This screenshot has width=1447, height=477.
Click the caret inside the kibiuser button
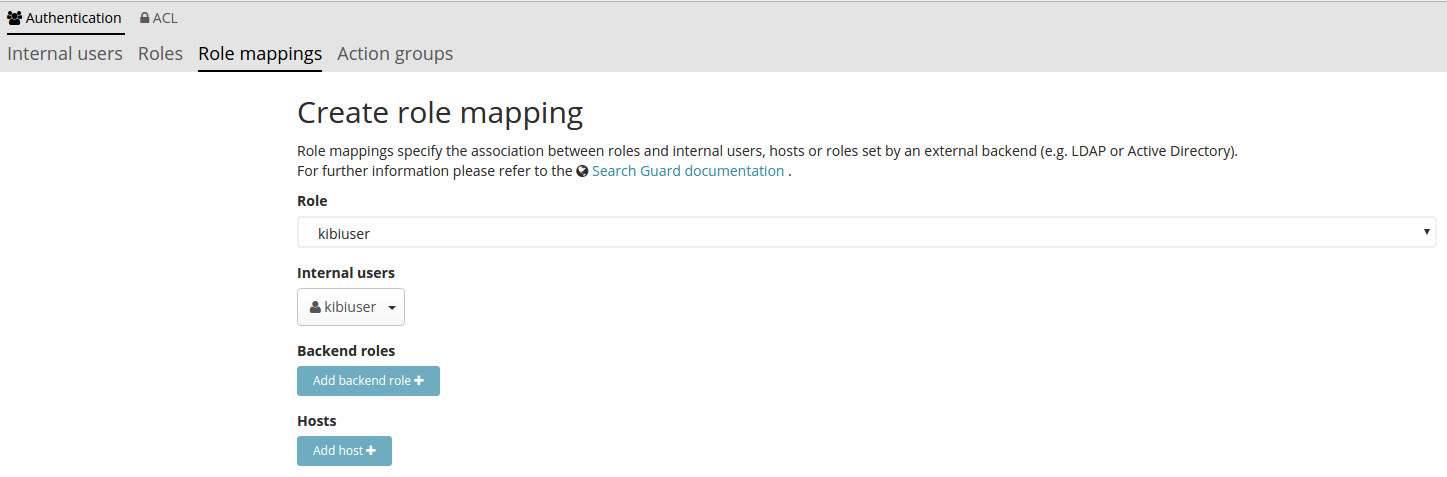pyautogui.click(x=392, y=308)
